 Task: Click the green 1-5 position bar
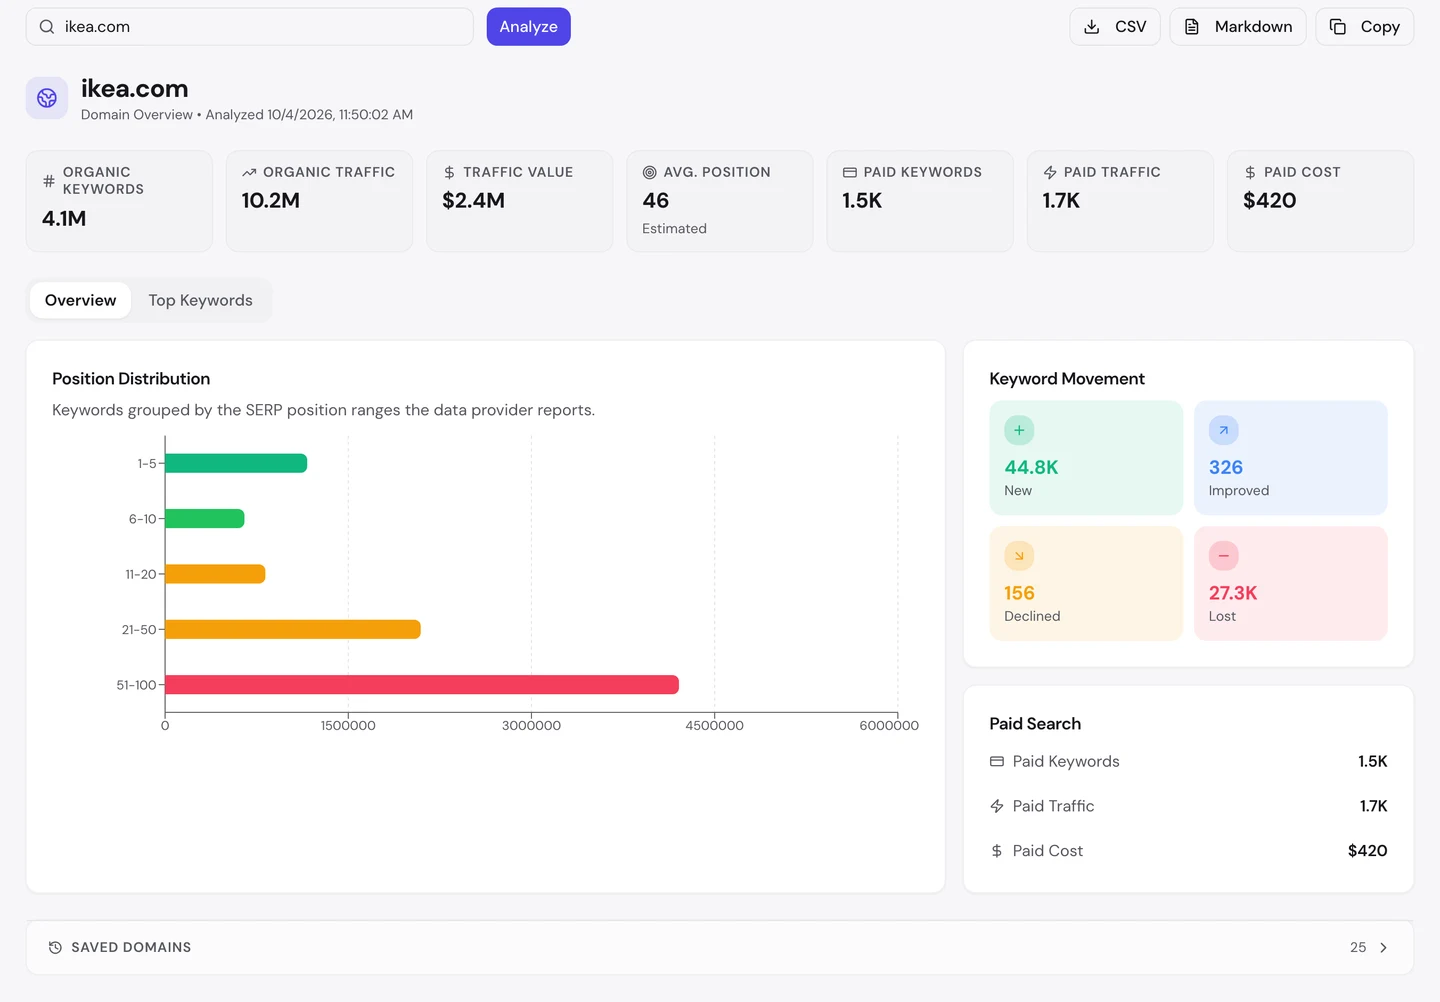click(236, 463)
